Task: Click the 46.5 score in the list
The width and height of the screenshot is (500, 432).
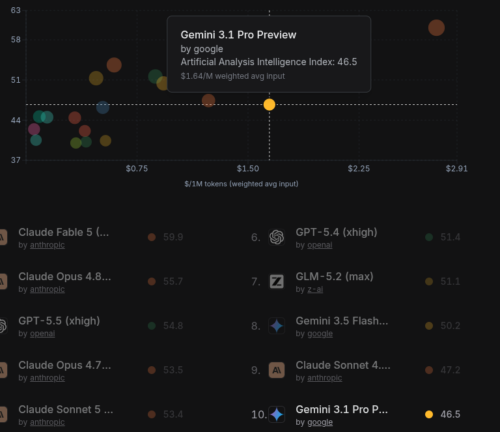Action: (450, 414)
